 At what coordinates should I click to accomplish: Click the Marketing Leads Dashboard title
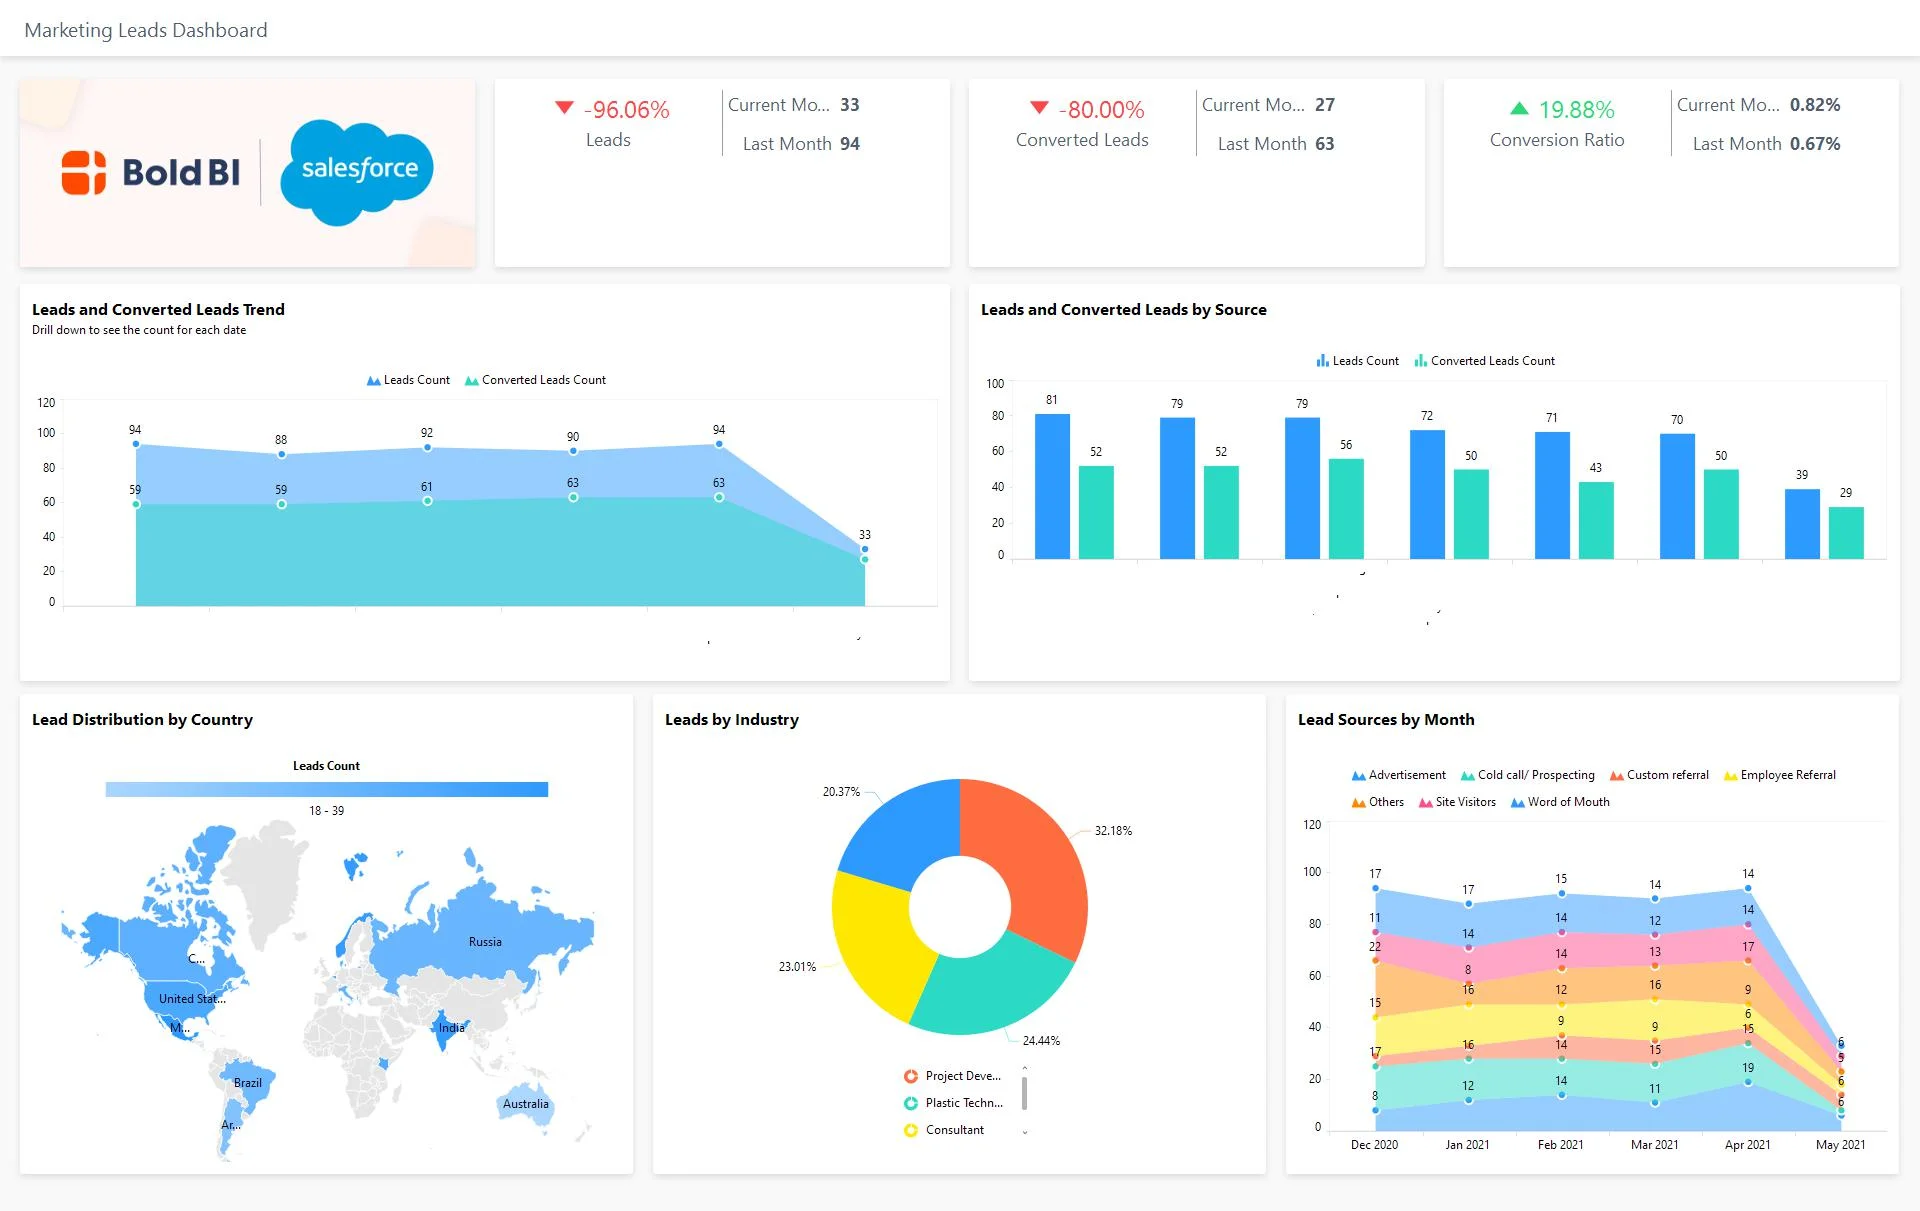146,30
